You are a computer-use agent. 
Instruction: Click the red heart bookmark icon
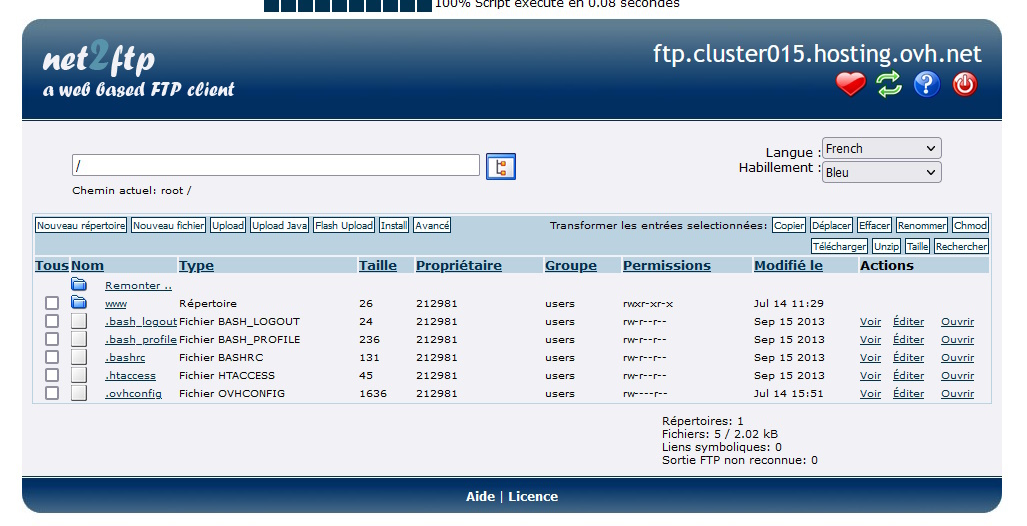(850, 85)
